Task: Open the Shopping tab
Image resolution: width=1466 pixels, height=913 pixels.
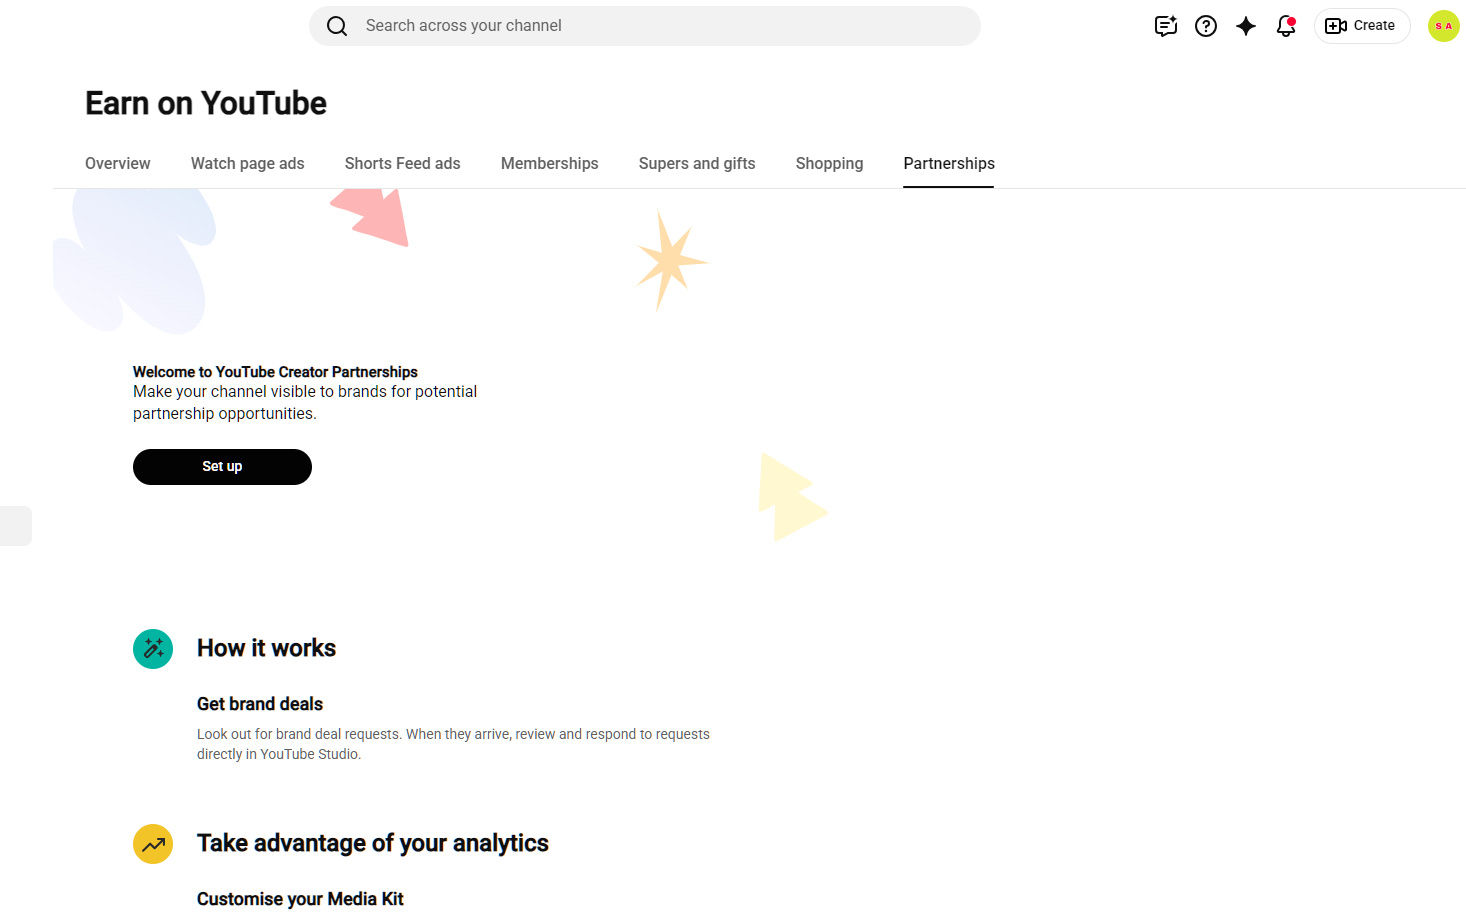Action: pyautogui.click(x=829, y=163)
